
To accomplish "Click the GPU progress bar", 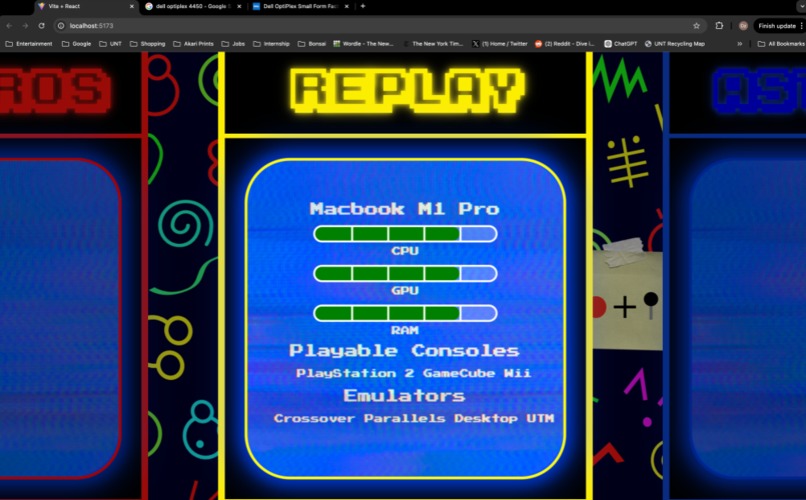I will tap(405, 273).
